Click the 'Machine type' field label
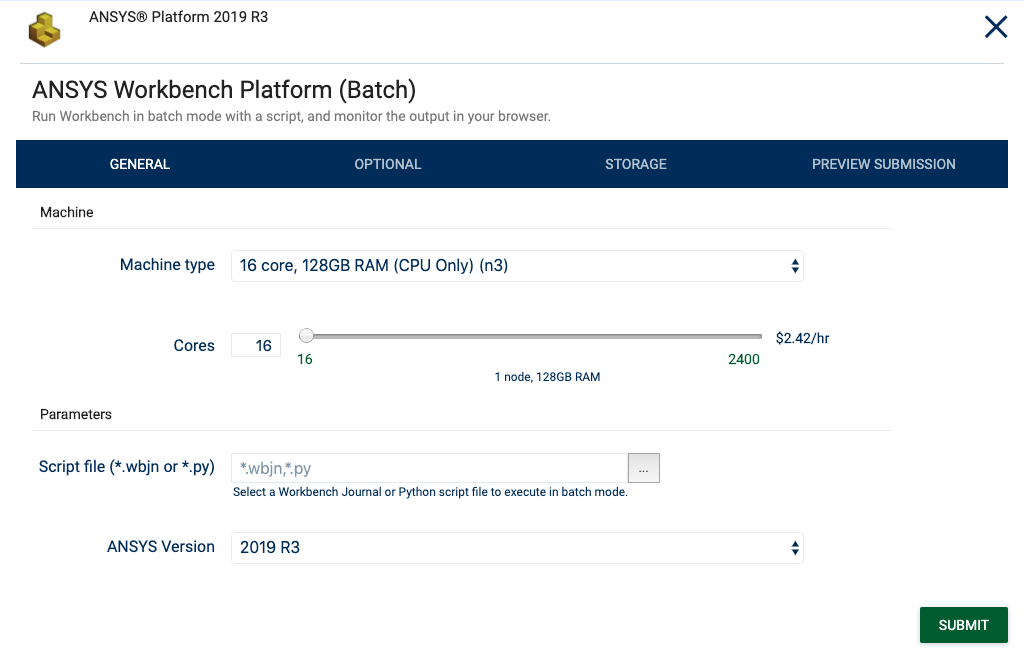This screenshot has width=1024, height=666. point(167,264)
